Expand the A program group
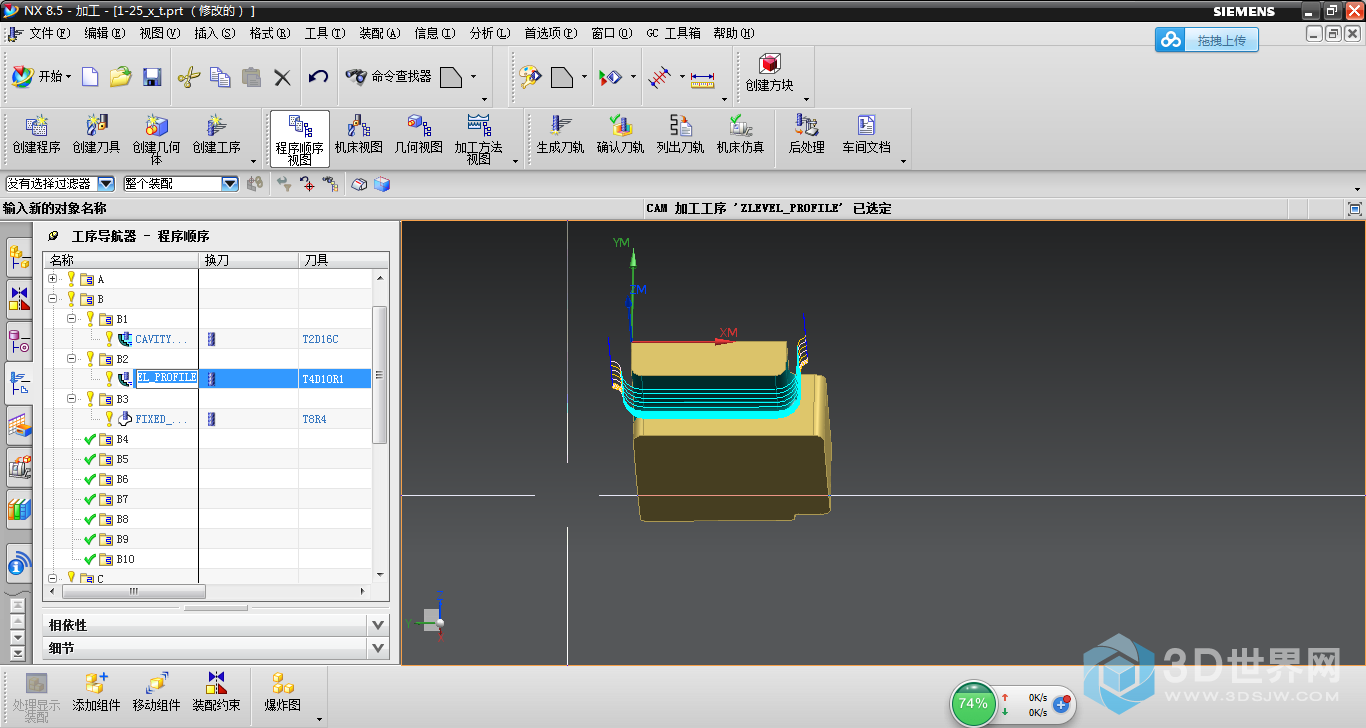 pos(53,279)
